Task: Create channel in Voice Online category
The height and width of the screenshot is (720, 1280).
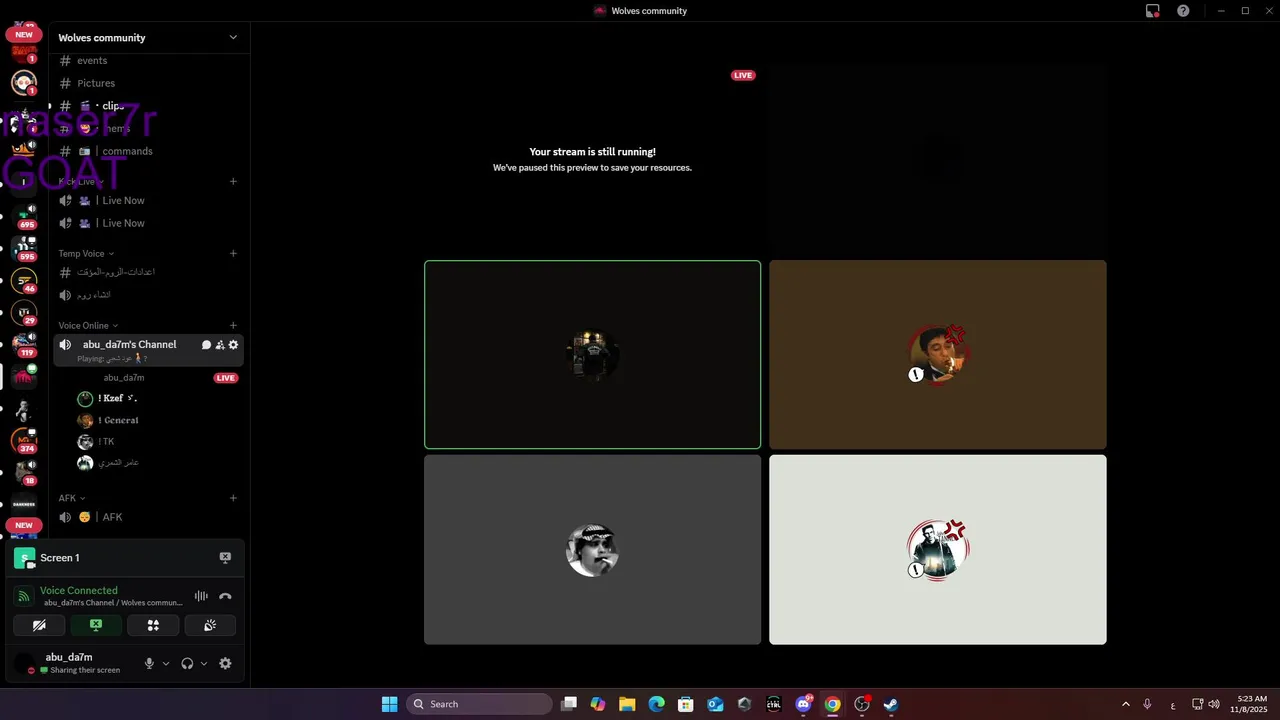Action: point(233,325)
